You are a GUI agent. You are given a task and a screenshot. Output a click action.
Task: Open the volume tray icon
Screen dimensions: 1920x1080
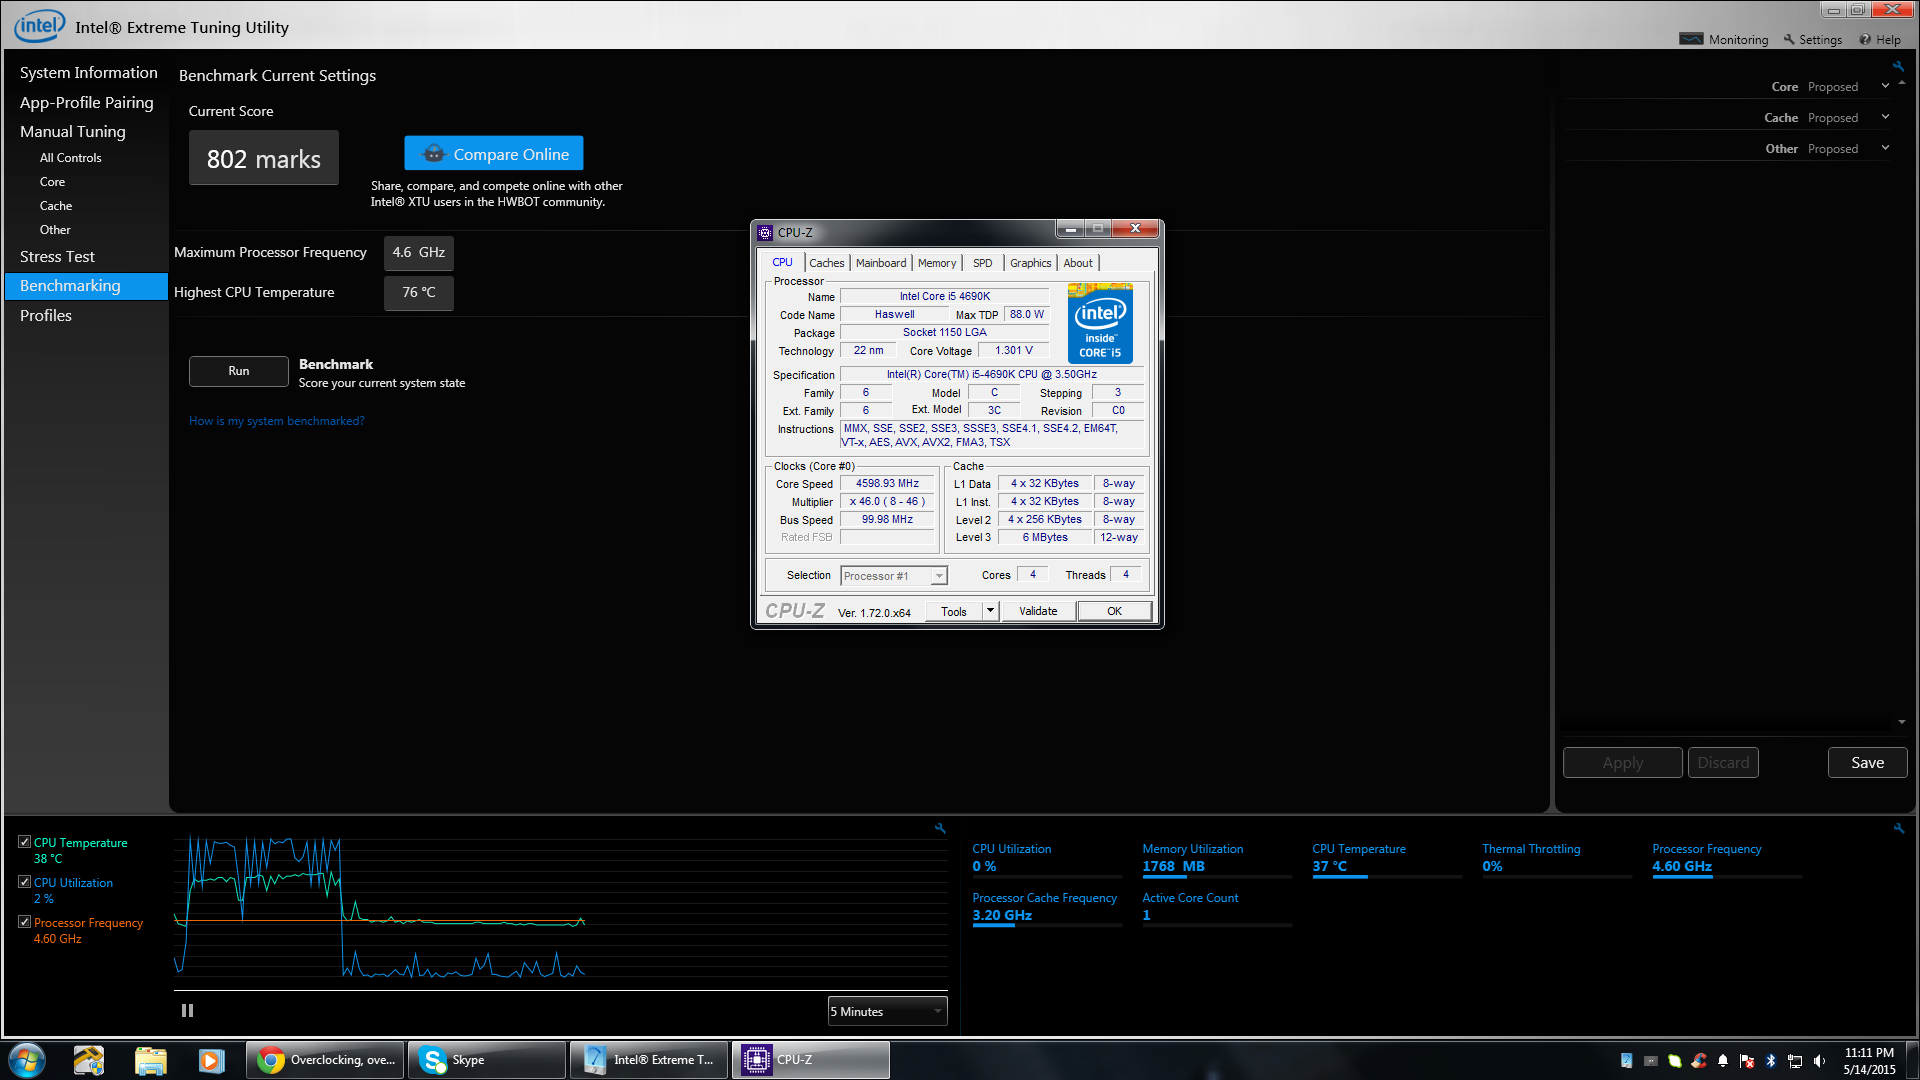click(1819, 1061)
